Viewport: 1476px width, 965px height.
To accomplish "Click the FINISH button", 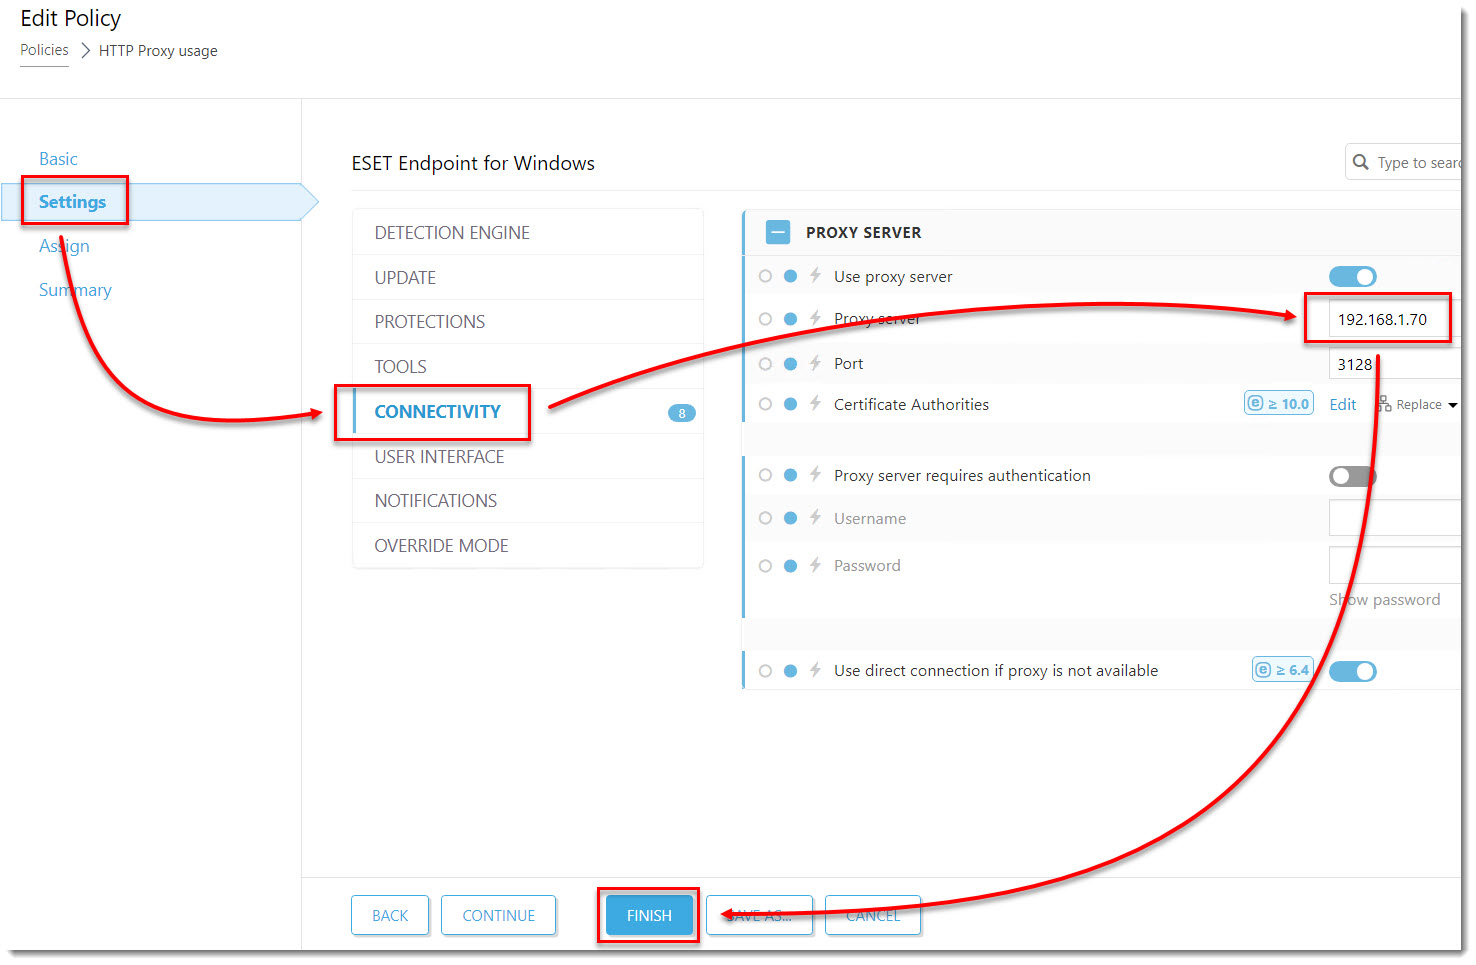I will coord(649,915).
